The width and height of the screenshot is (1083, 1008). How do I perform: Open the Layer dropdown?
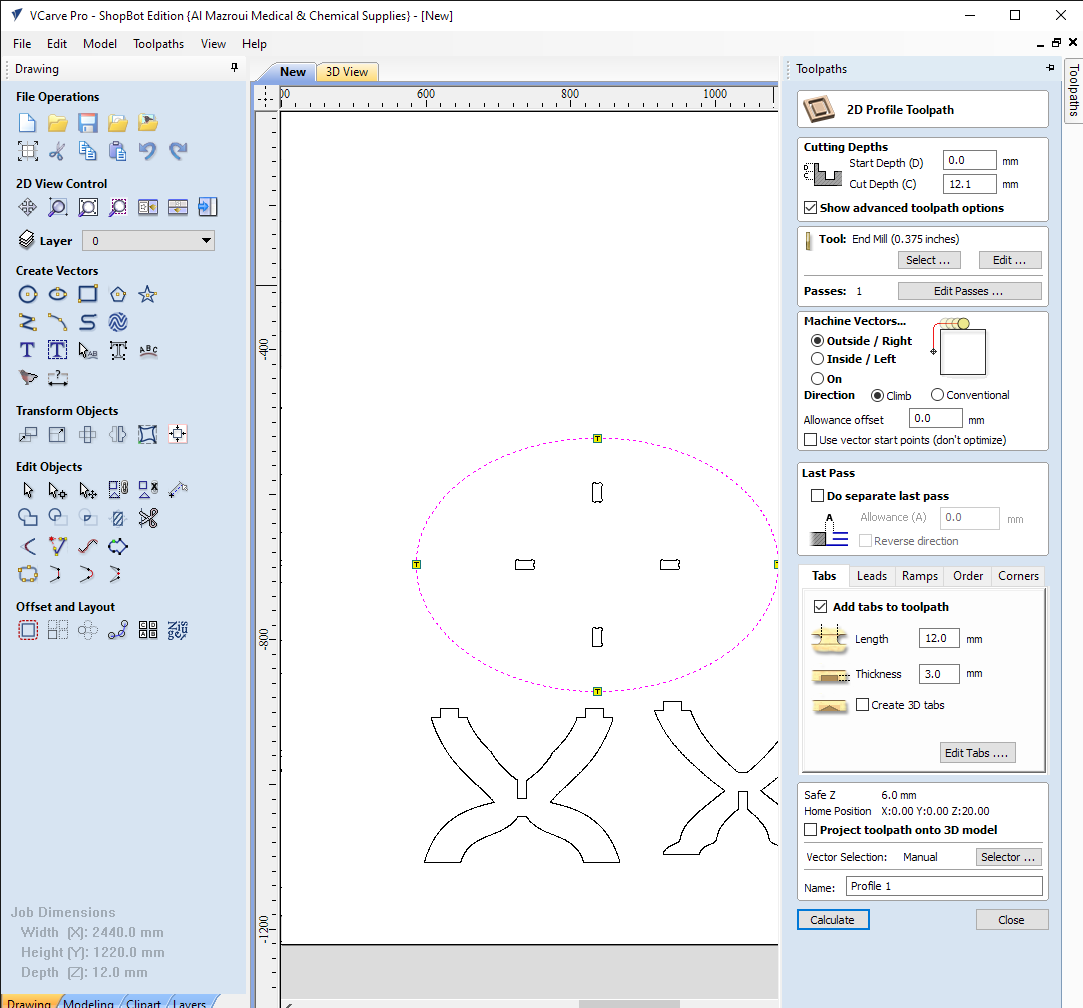click(x=148, y=240)
